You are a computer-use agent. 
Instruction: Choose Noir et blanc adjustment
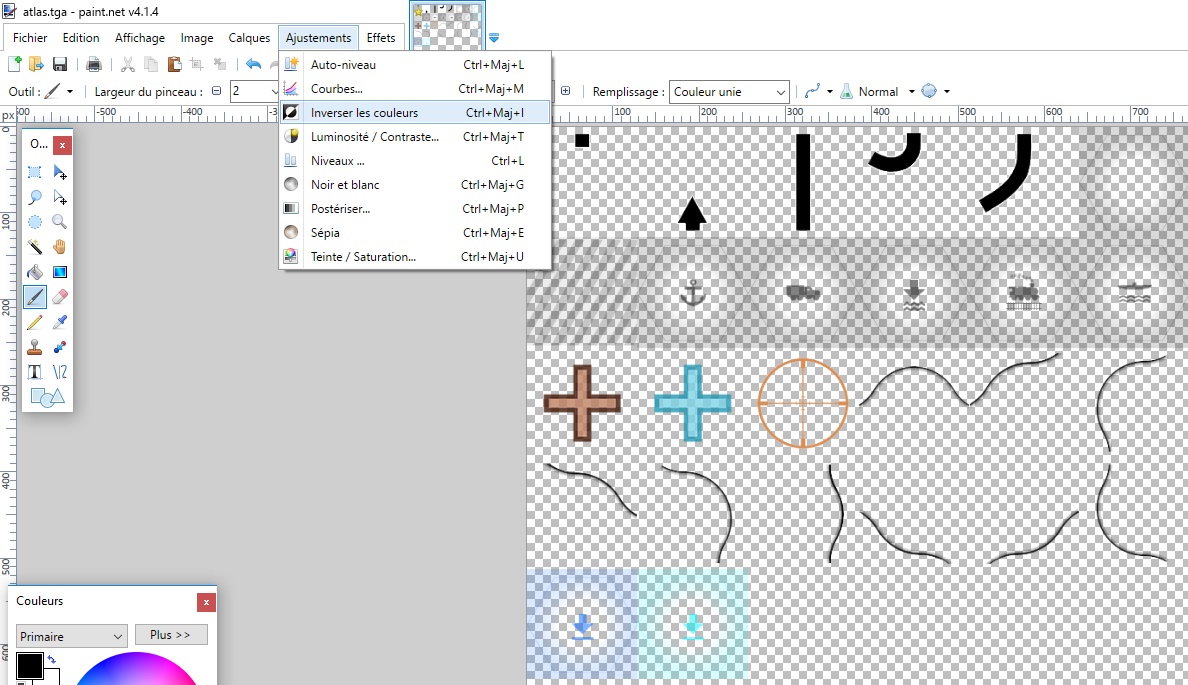point(414,185)
